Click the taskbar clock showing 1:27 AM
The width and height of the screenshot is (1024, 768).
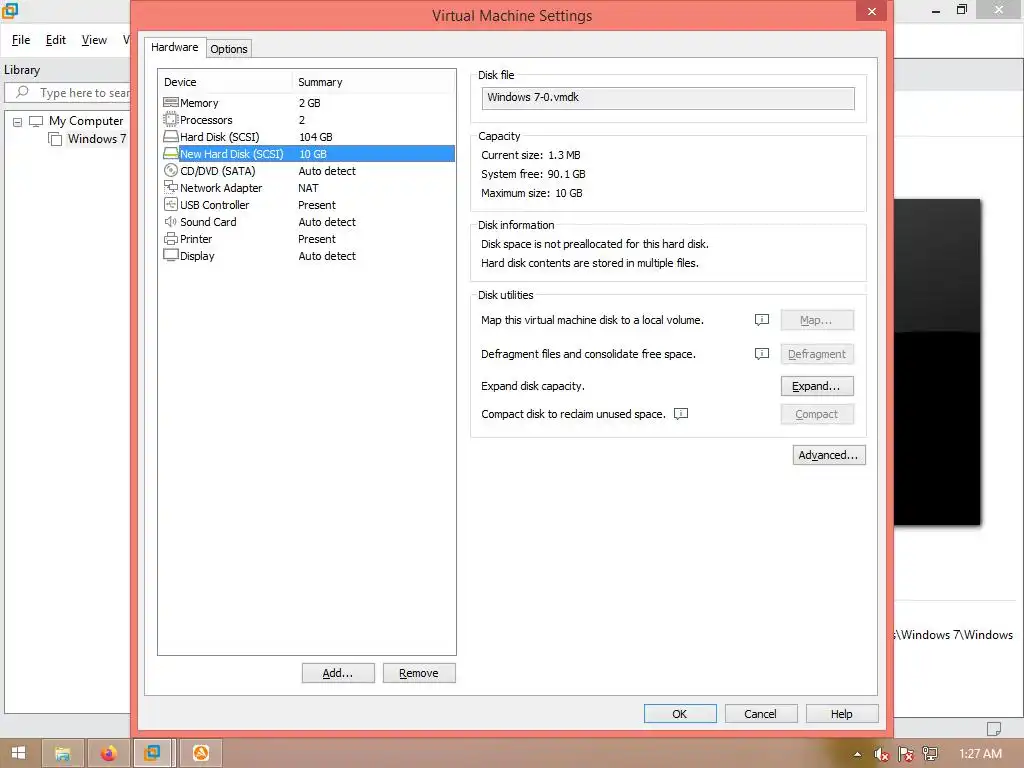pos(980,754)
